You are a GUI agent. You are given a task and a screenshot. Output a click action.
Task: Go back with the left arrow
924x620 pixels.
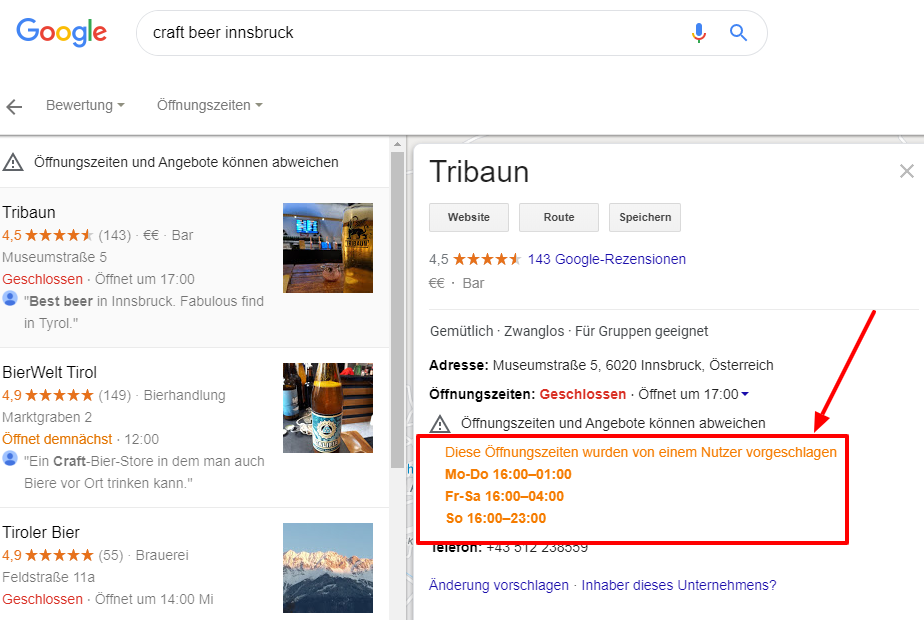tap(14, 107)
